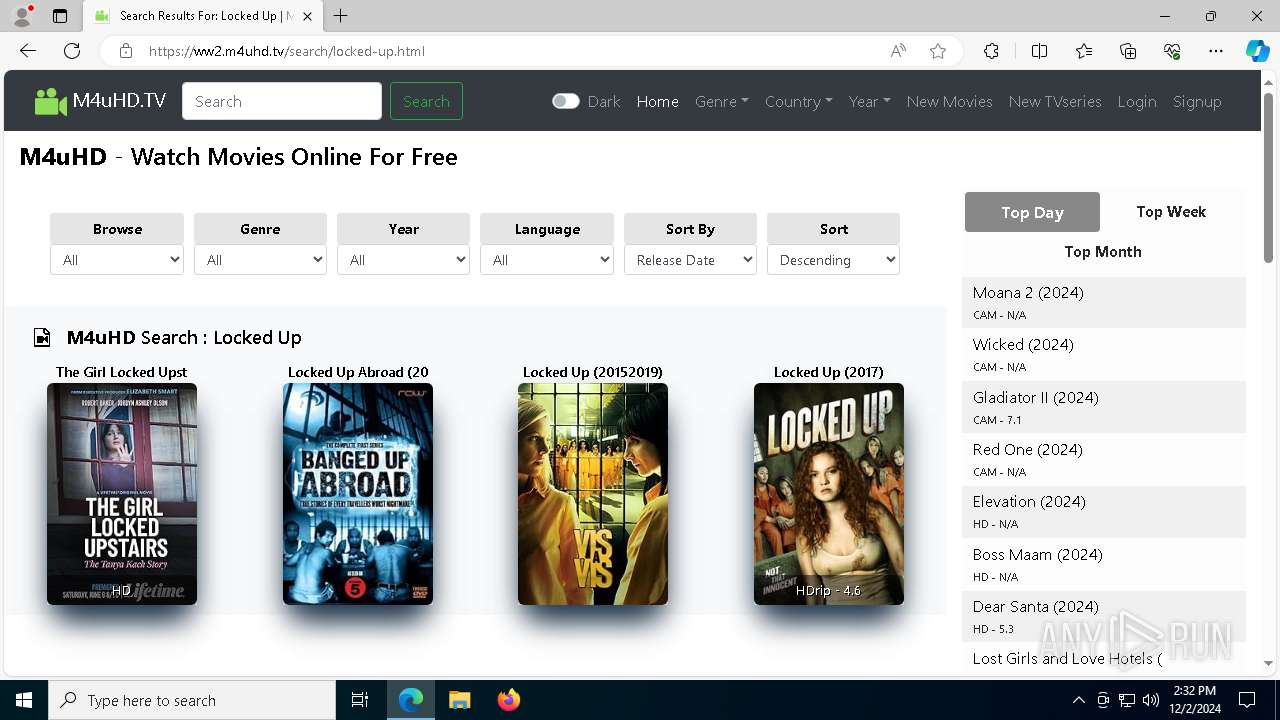Open the Windows Start menu
The height and width of the screenshot is (720, 1280).
[x=24, y=700]
